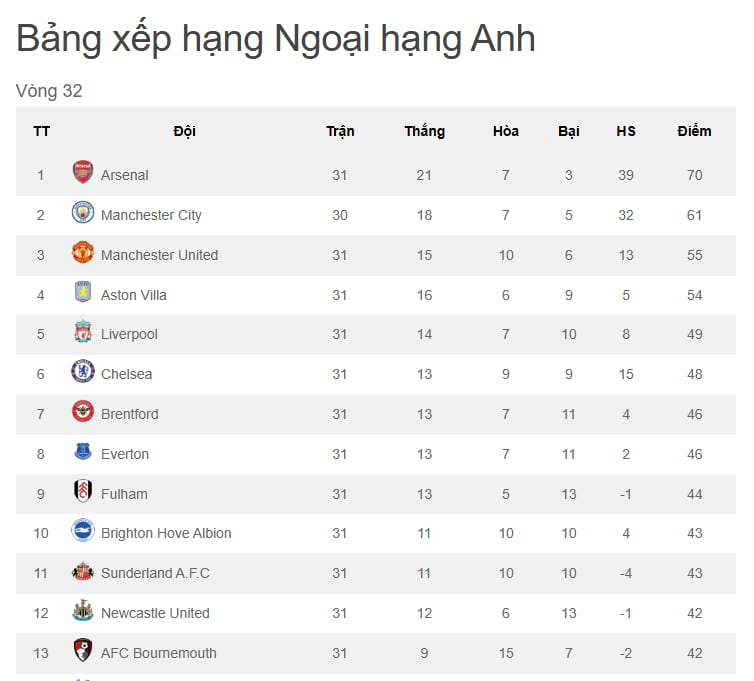754x681 pixels.
Task: Click the Đội column header
Action: click(184, 131)
